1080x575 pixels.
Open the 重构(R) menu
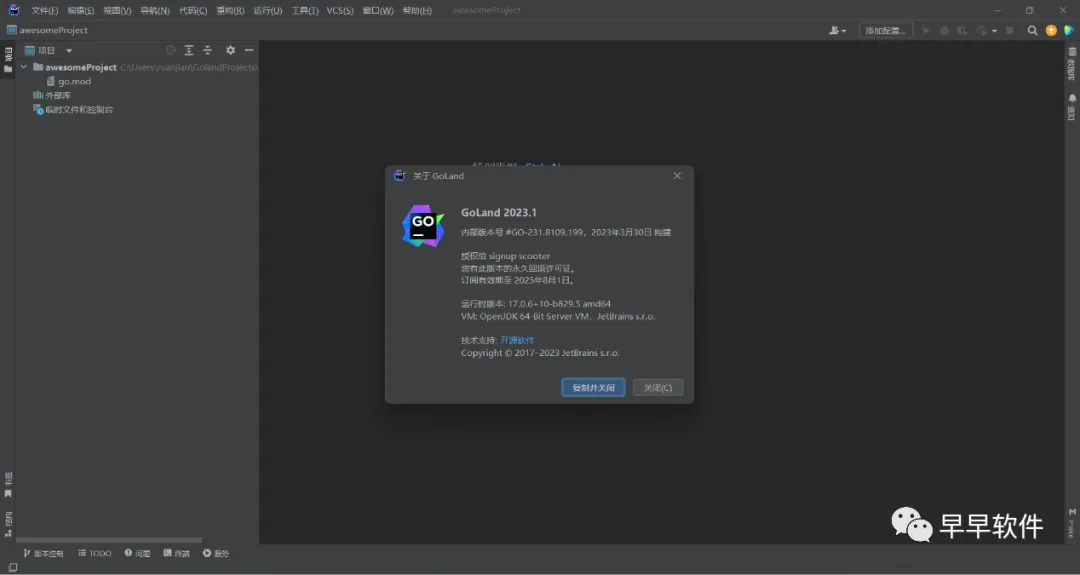click(230, 10)
